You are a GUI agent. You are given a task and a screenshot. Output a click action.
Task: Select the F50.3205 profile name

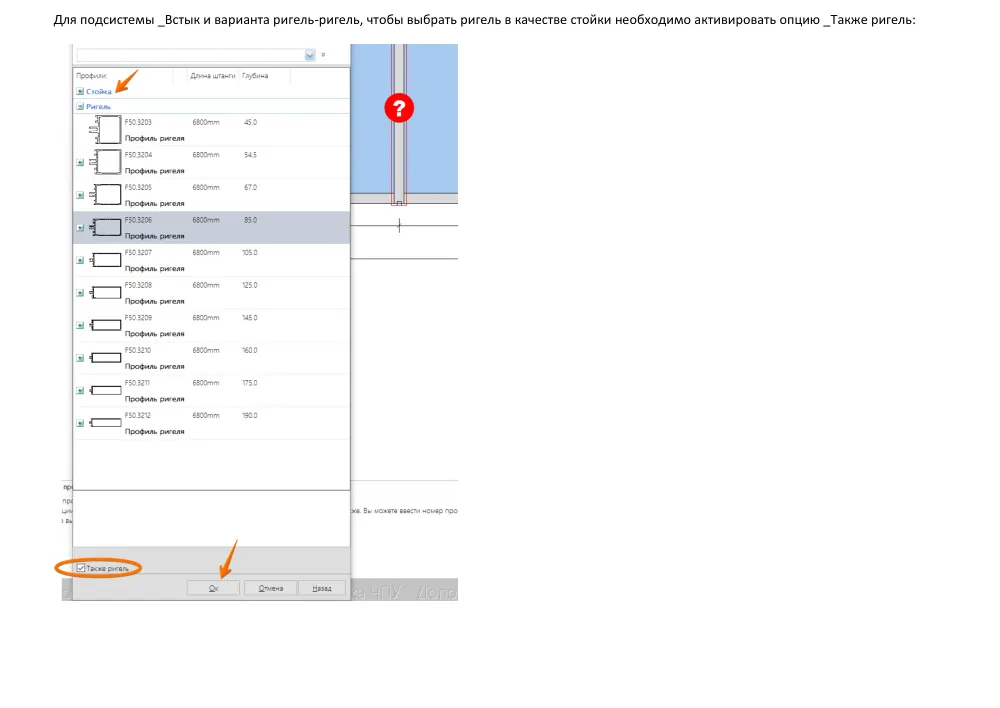click(x=138, y=188)
